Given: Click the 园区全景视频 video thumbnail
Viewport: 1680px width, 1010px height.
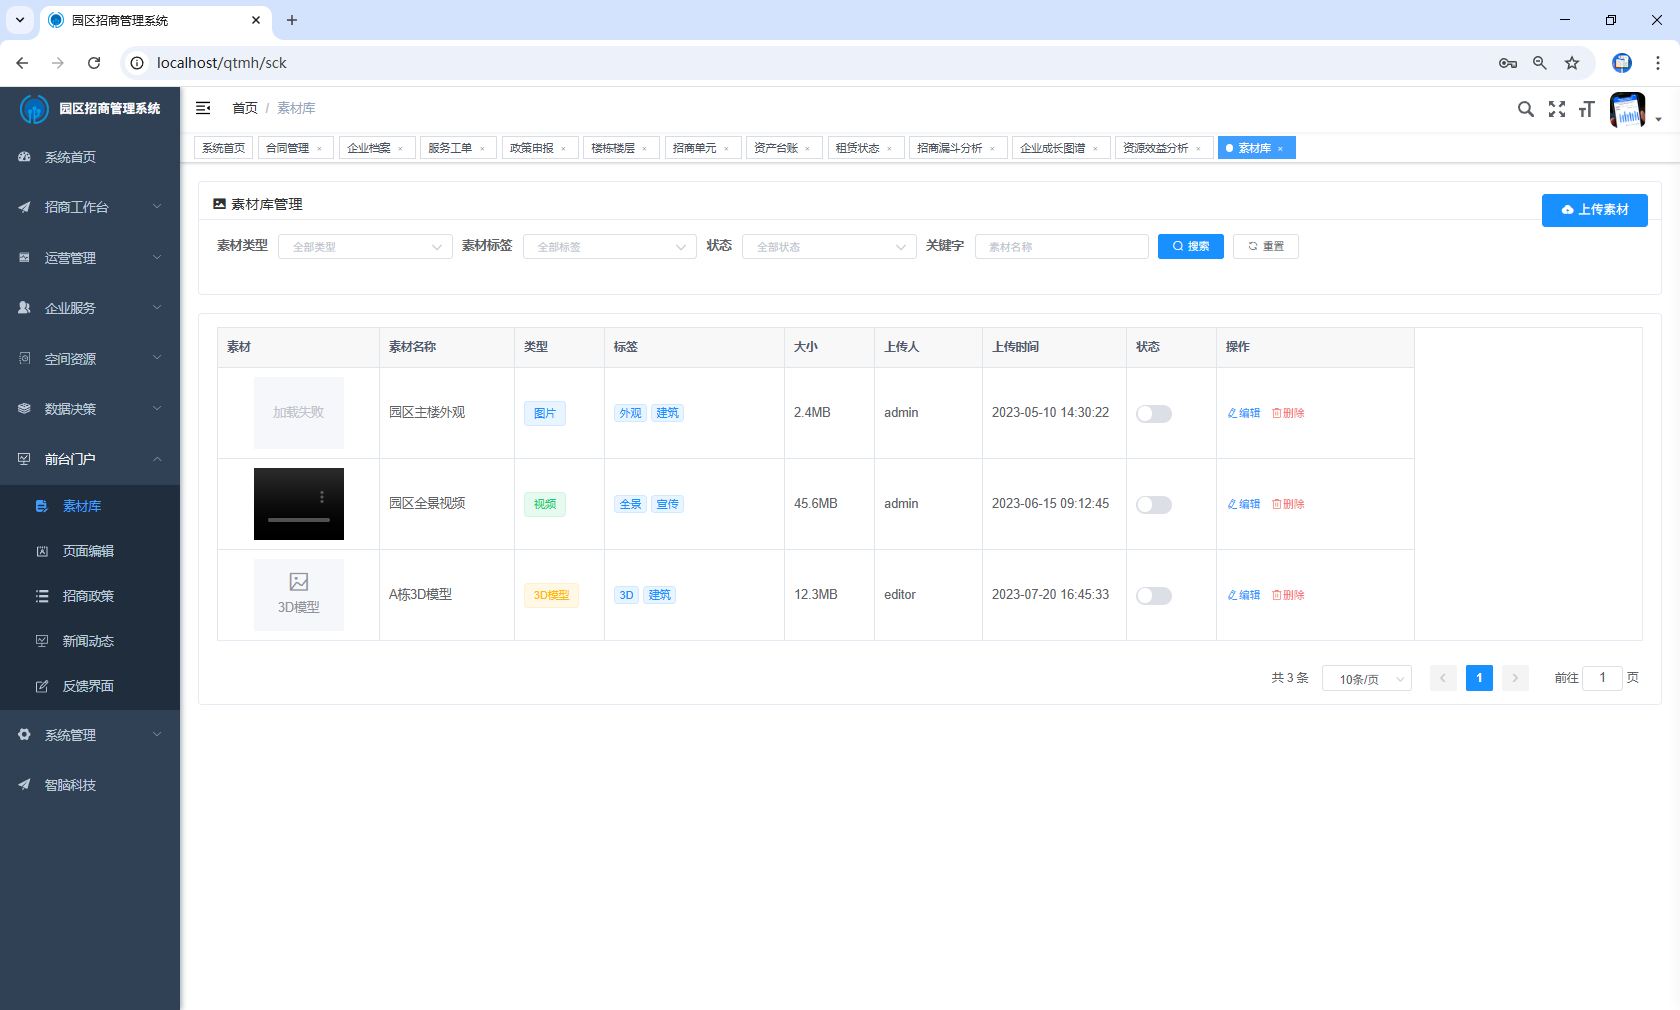Looking at the screenshot, I should (299, 504).
